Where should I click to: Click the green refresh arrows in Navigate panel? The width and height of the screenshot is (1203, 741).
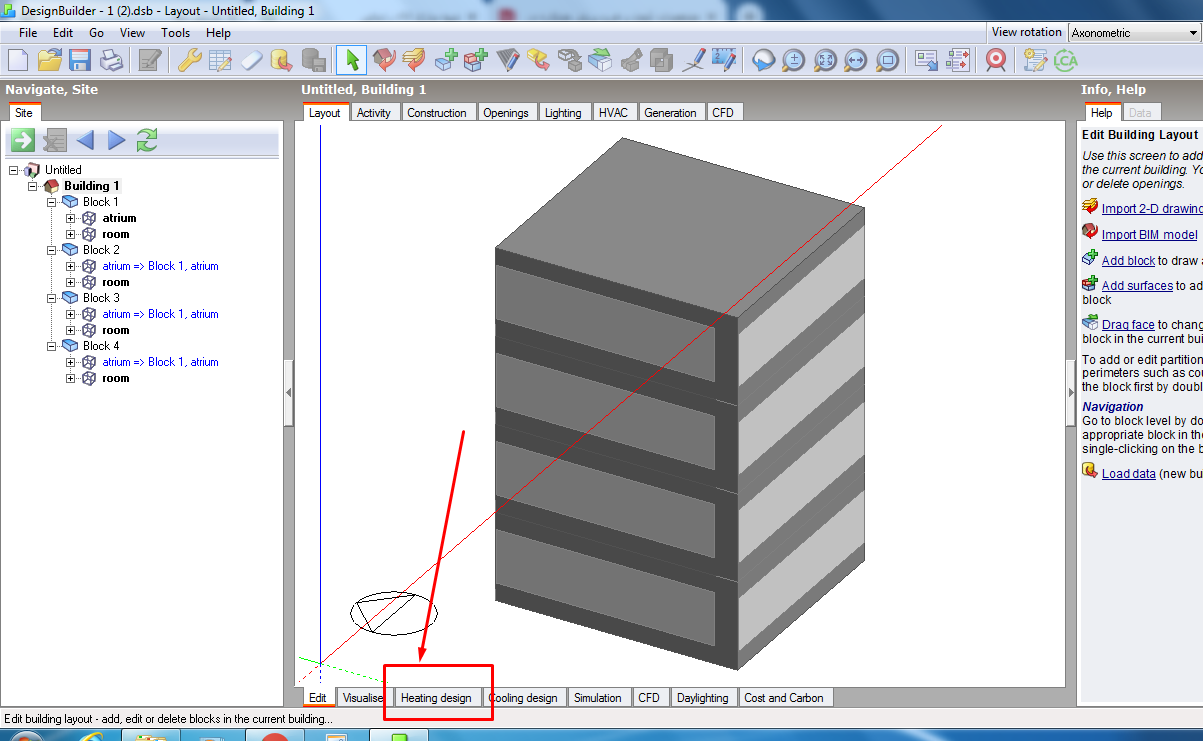point(147,140)
